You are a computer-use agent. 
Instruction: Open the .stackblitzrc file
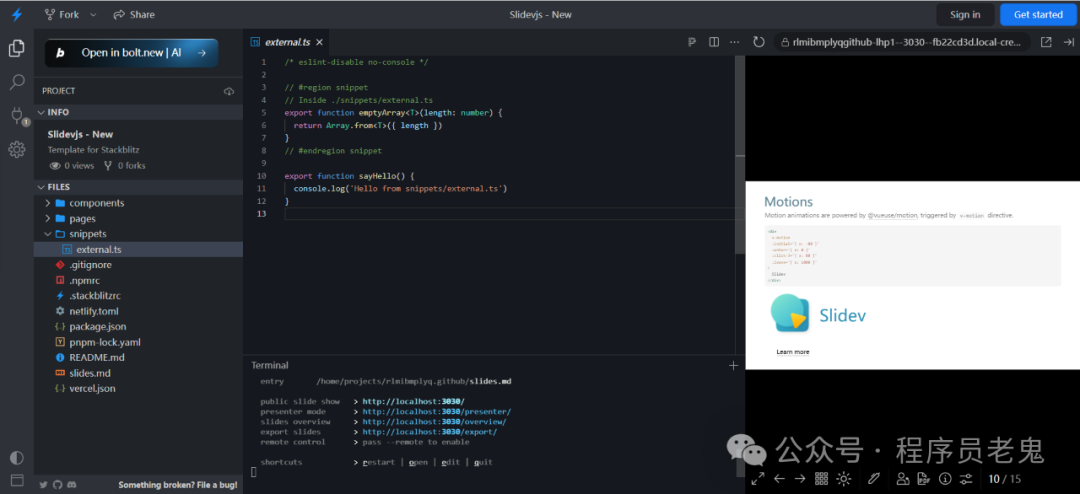tap(138, 296)
